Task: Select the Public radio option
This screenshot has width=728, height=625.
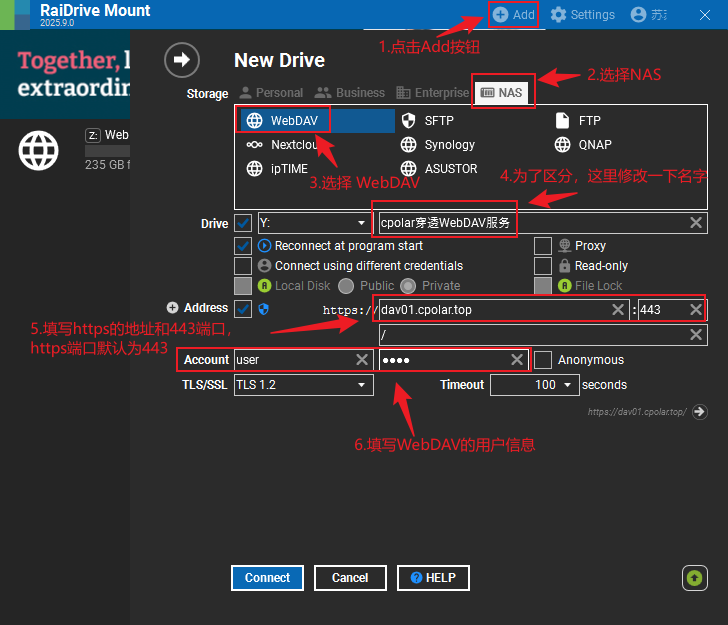Action: click(x=346, y=286)
